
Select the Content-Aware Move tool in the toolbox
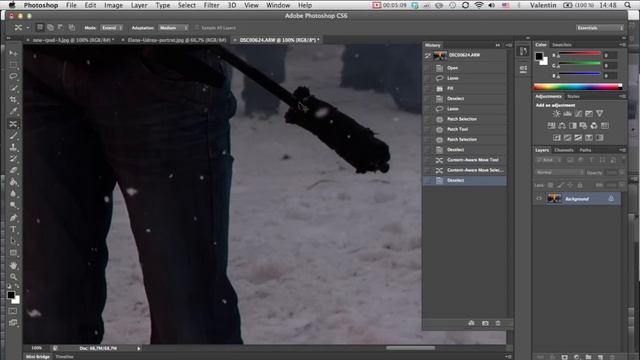13,123
